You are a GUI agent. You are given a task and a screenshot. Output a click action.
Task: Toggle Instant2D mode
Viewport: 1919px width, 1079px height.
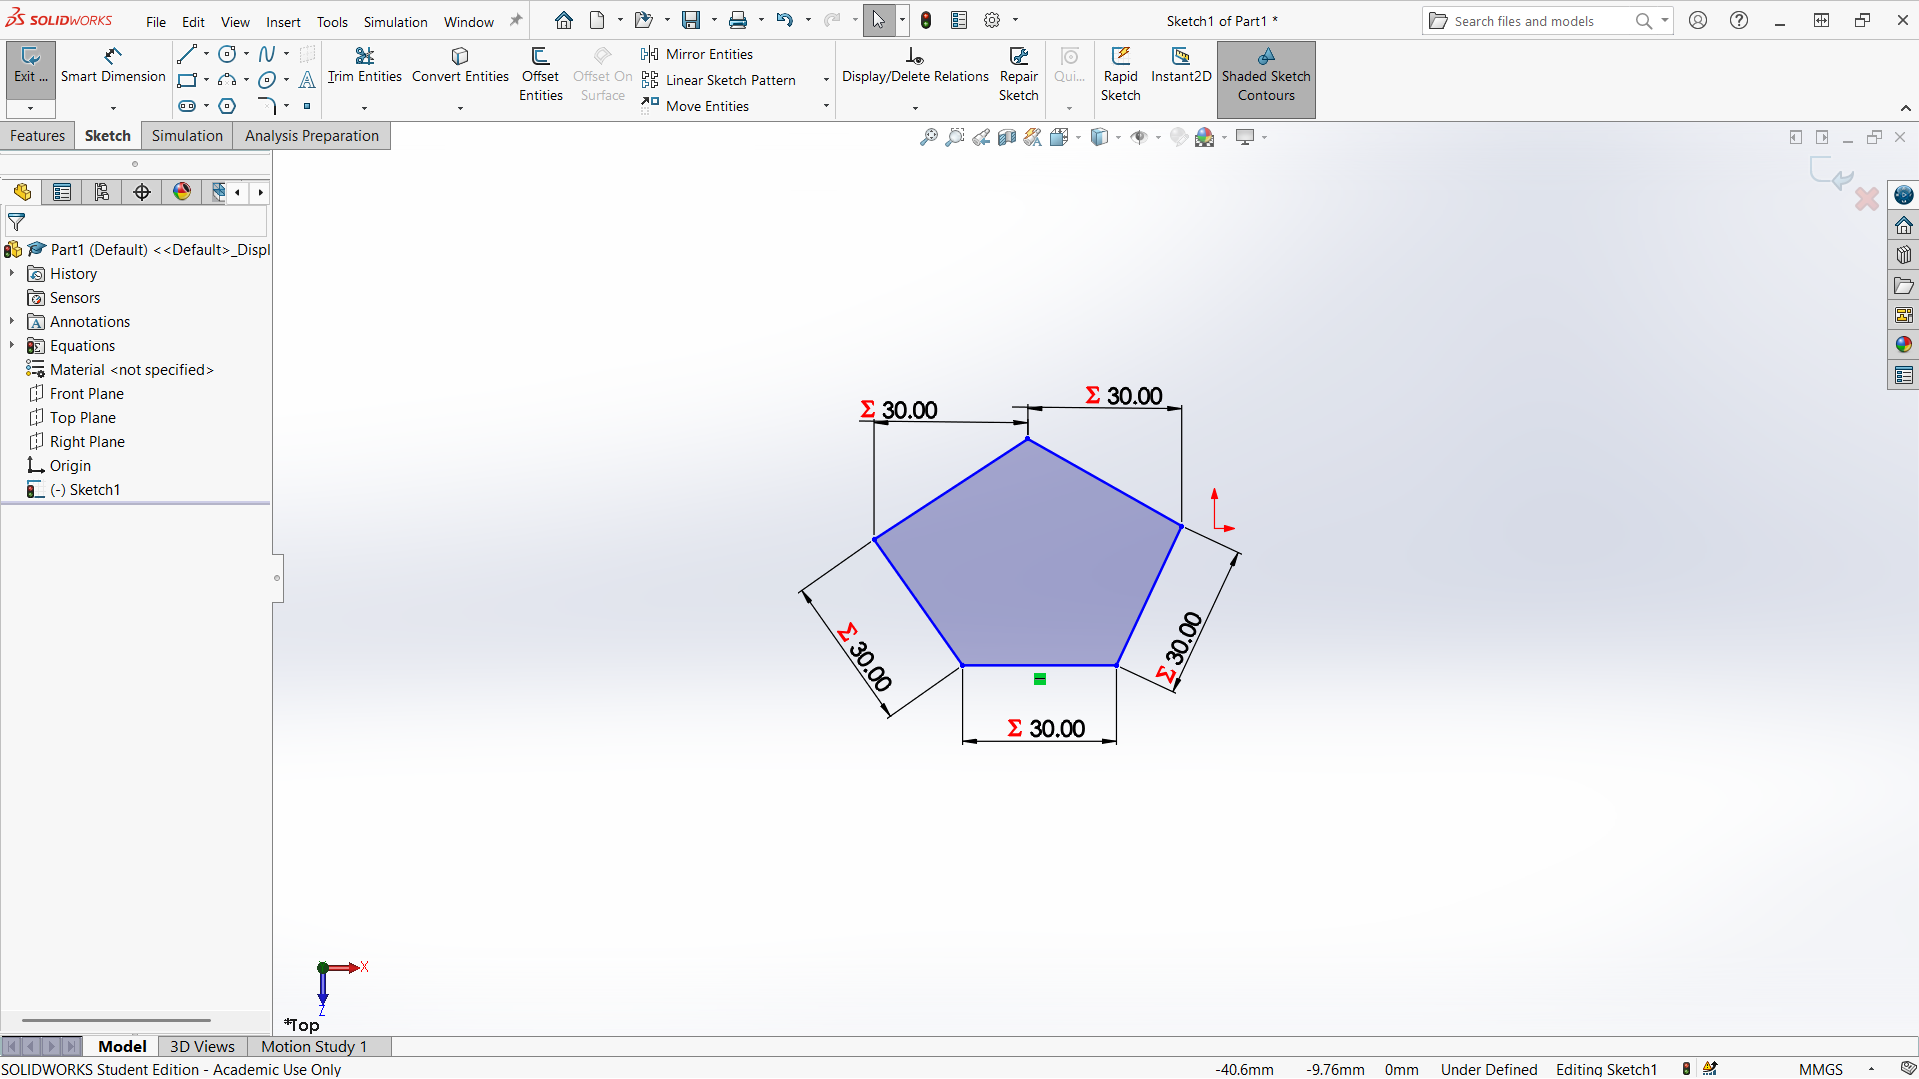point(1181,66)
